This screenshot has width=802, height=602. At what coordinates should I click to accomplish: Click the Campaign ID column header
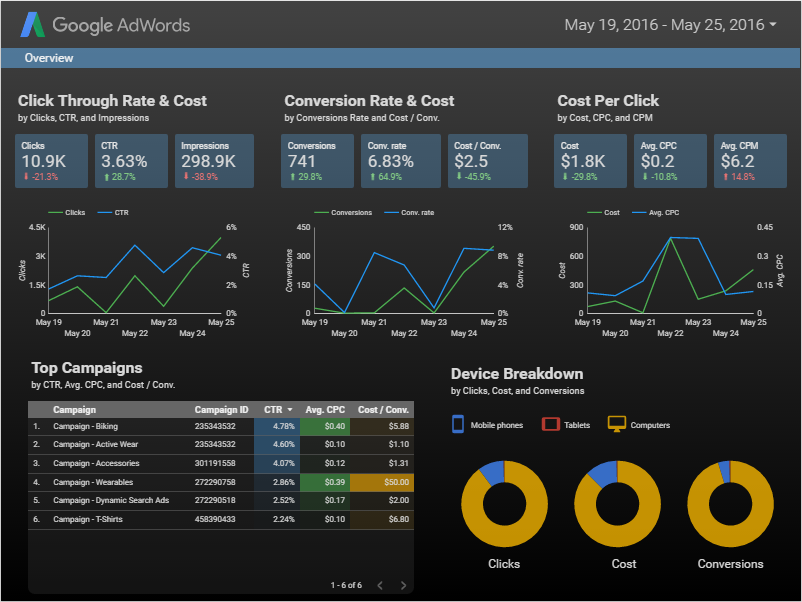click(x=221, y=410)
